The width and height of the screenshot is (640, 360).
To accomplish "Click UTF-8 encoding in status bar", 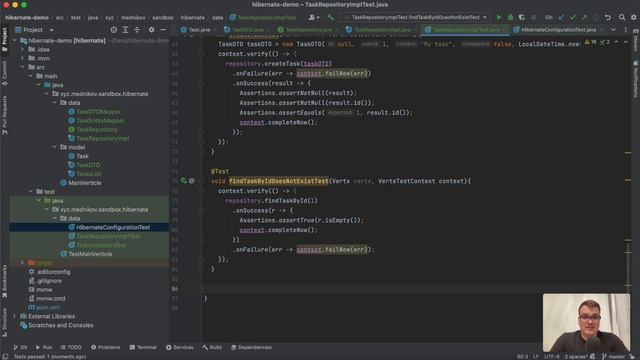I will click(x=552, y=356).
